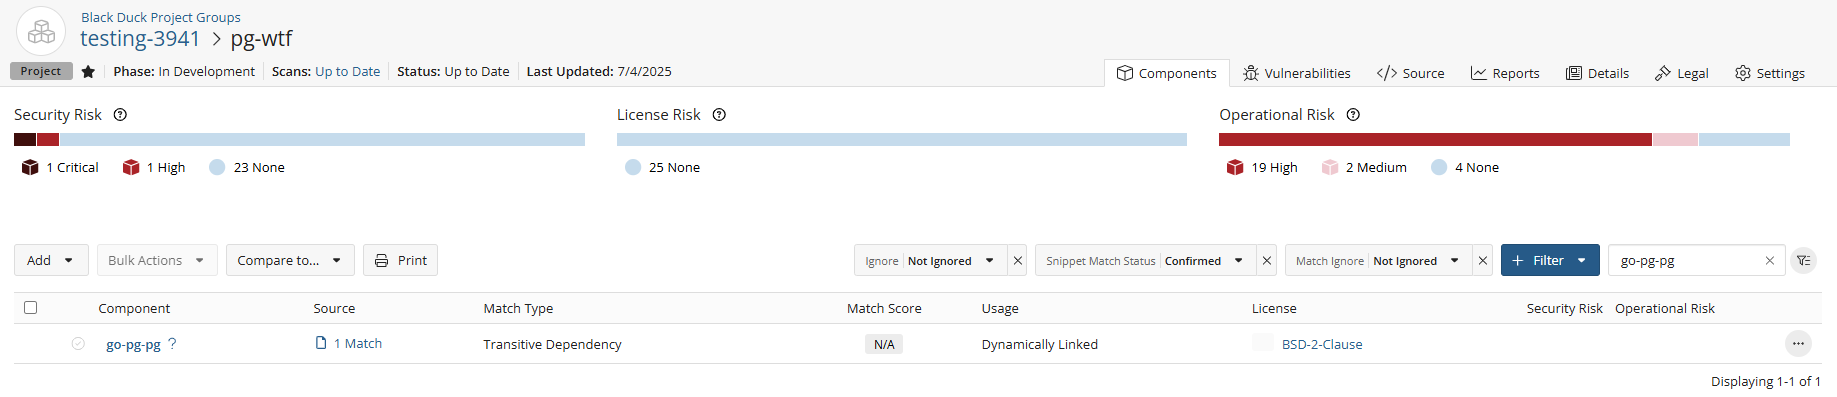The width and height of the screenshot is (1837, 397).
Task: Open the blue Filter dropdown
Action: click(x=1550, y=260)
